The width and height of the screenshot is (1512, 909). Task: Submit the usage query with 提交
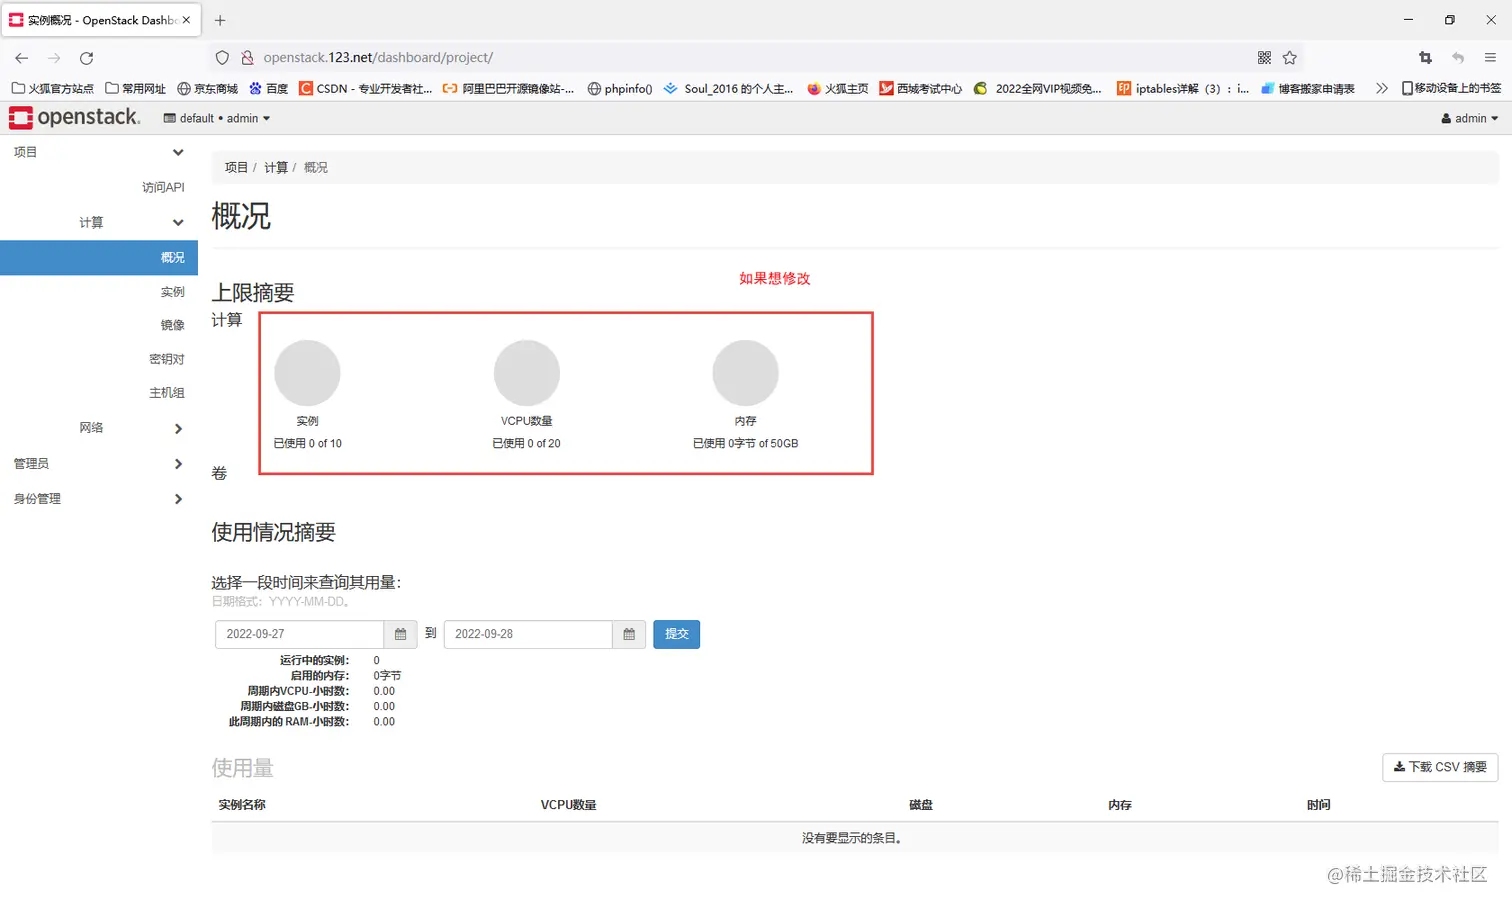click(x=676, y=634)
